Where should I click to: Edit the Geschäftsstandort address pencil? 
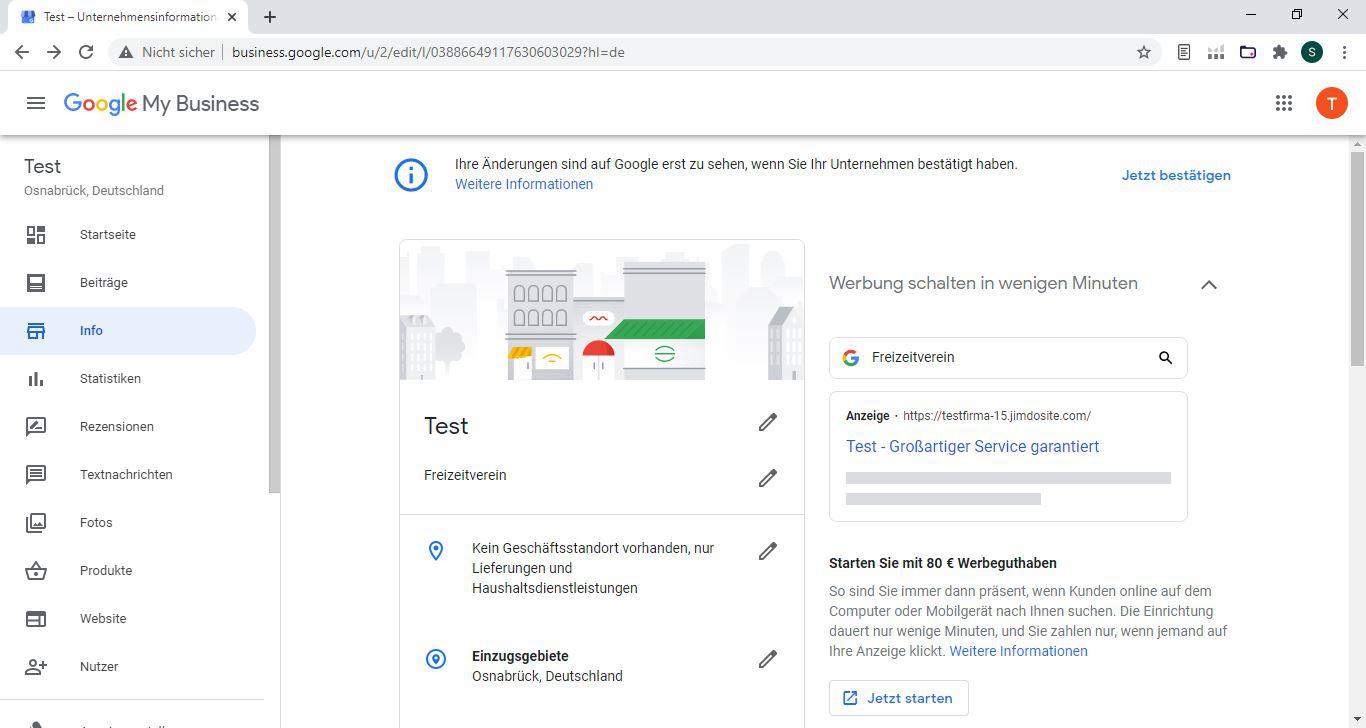[767, 551]
